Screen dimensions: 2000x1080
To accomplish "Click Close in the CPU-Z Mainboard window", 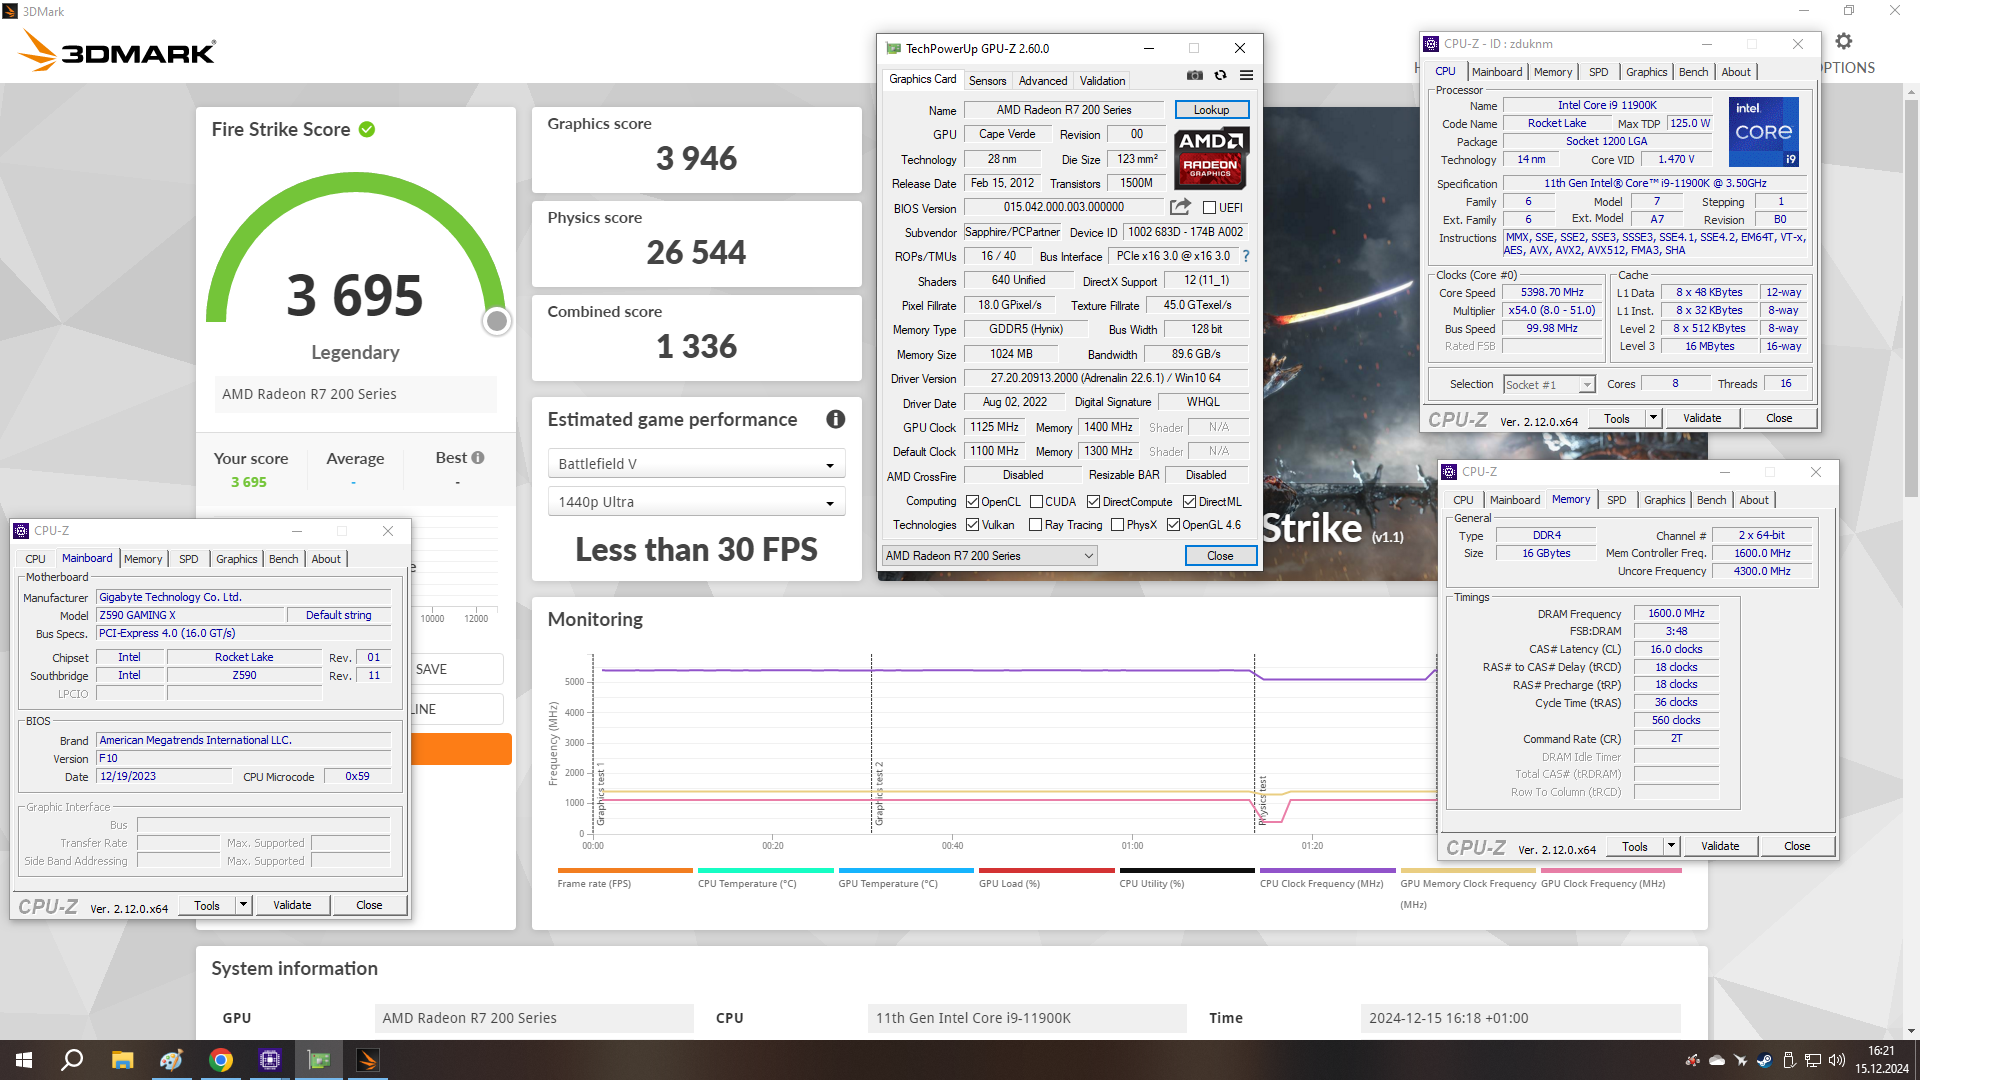I will [369, 905].
